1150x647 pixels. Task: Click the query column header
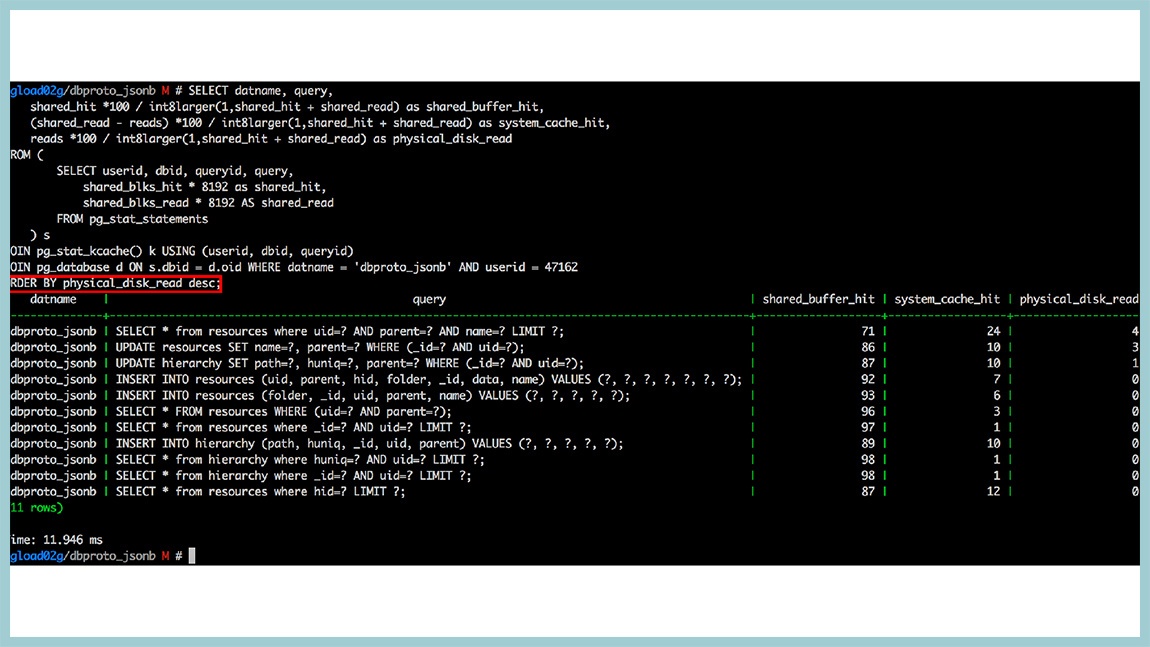[x=429, y=299]
